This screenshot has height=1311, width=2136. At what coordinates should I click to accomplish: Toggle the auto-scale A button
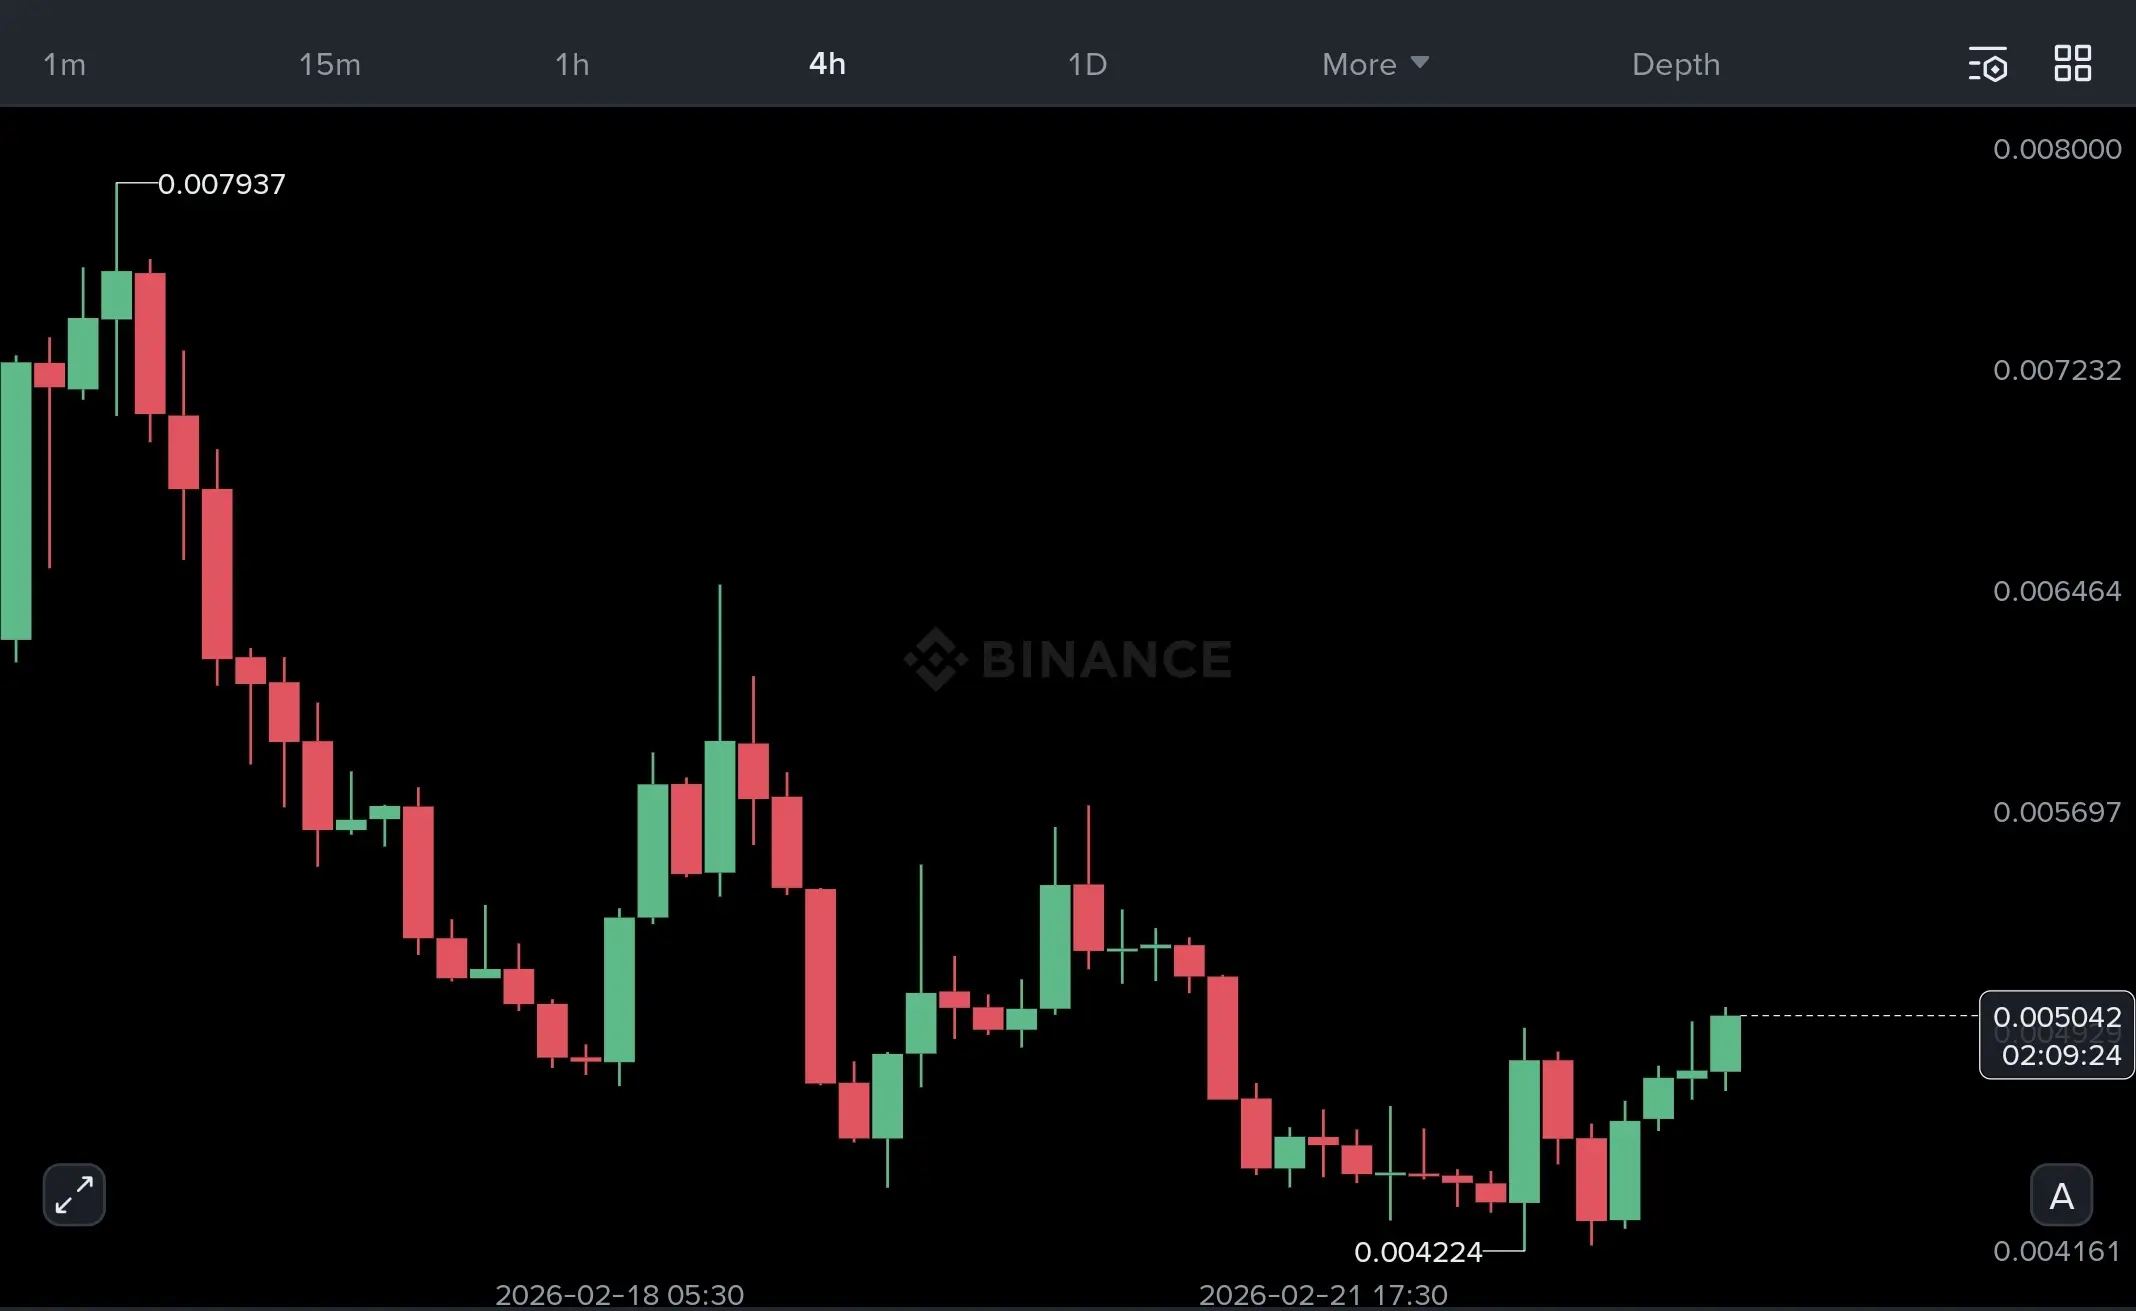coord(2061,1195)
